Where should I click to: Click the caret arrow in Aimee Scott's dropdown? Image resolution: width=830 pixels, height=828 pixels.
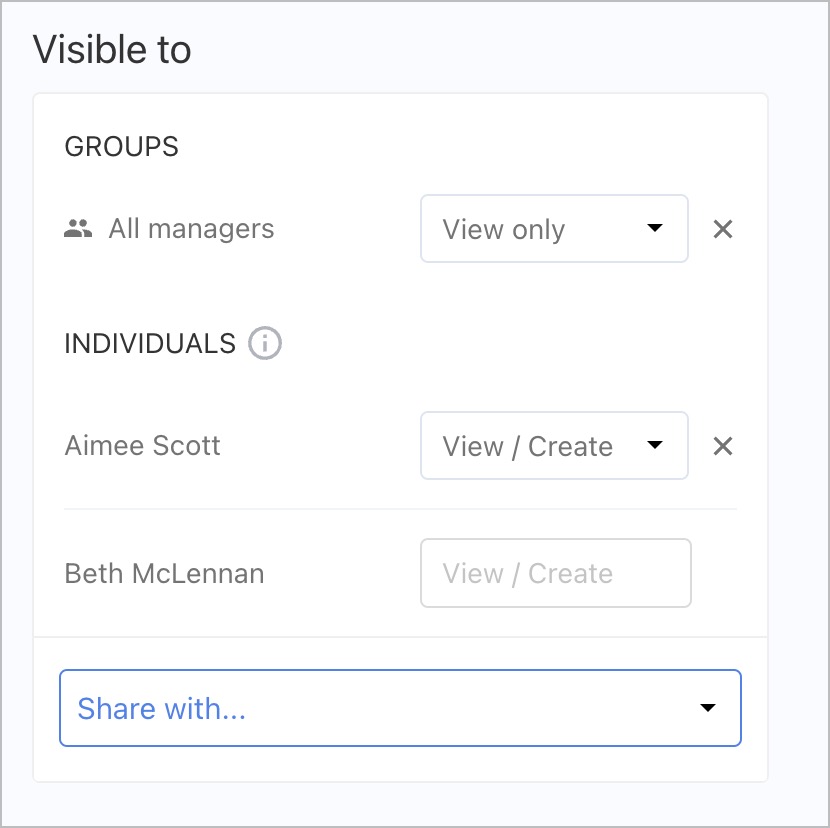[655, 446]
